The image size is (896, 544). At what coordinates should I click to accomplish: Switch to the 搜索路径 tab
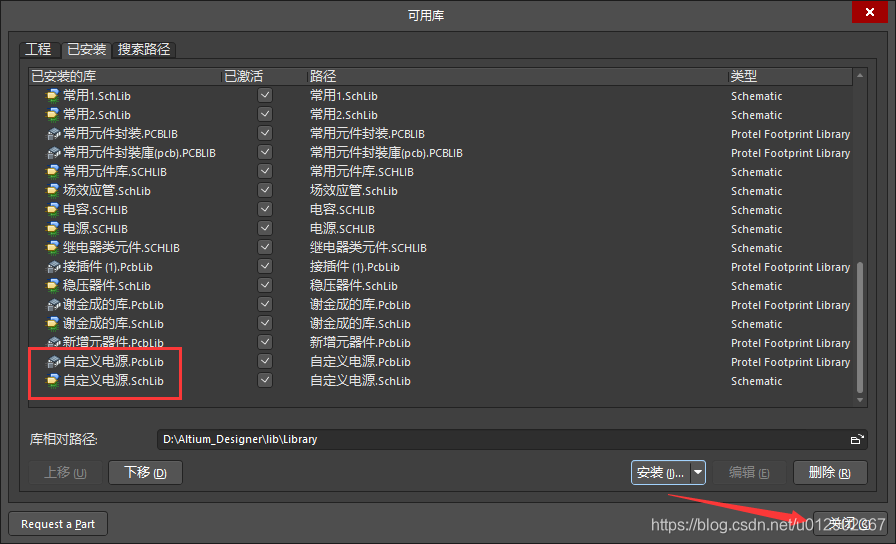coord(144,49)
